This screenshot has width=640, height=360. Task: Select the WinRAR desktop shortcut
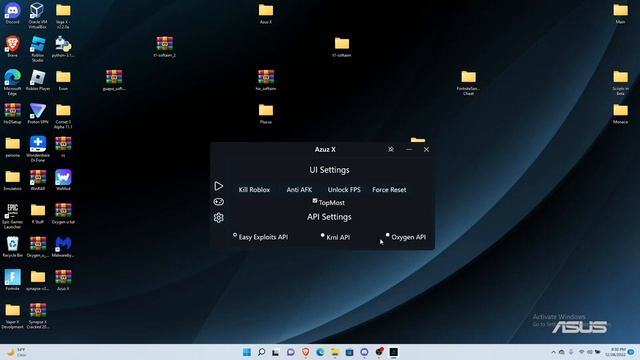click(37, 180)
